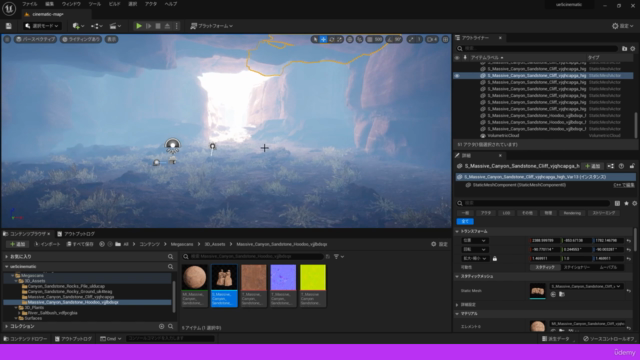Click 追加 button in details panel

593,166
